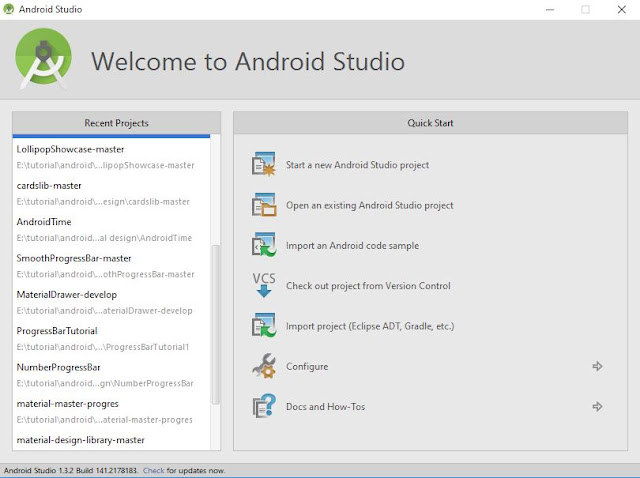Open the Configure option label
640x478 pixels.
(307, 367)
